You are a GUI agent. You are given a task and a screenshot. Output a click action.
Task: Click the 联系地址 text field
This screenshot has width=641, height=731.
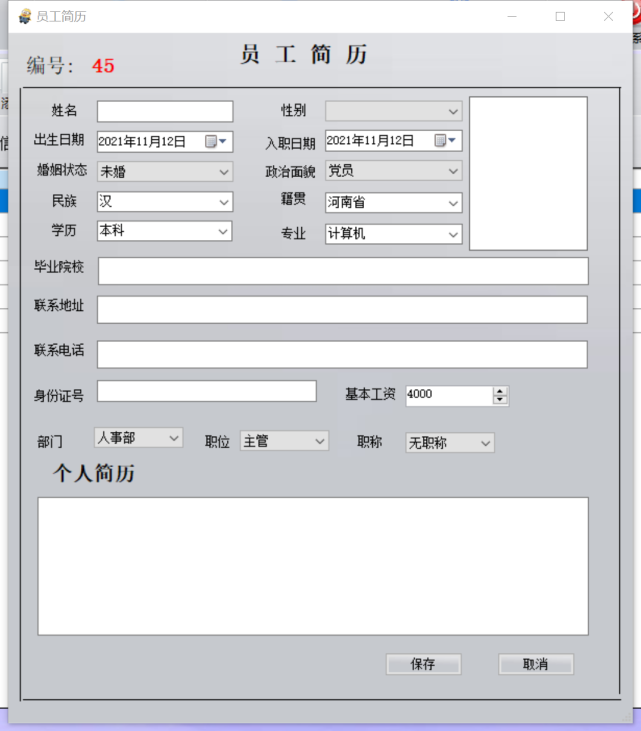pyautogui.click(x=342, y=310)
